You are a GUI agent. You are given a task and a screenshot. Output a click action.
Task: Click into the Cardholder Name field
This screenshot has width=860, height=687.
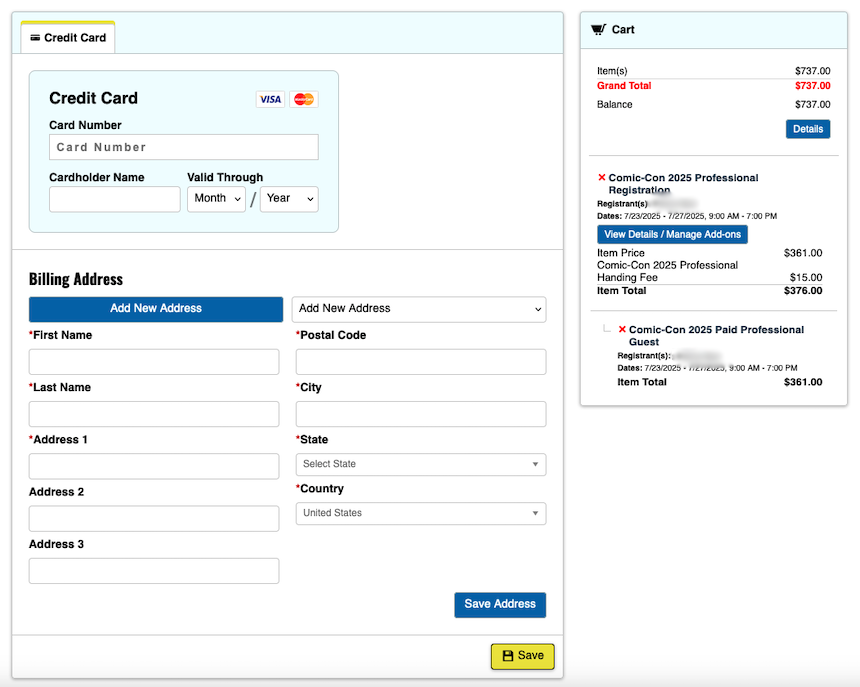tap(115, 199)
